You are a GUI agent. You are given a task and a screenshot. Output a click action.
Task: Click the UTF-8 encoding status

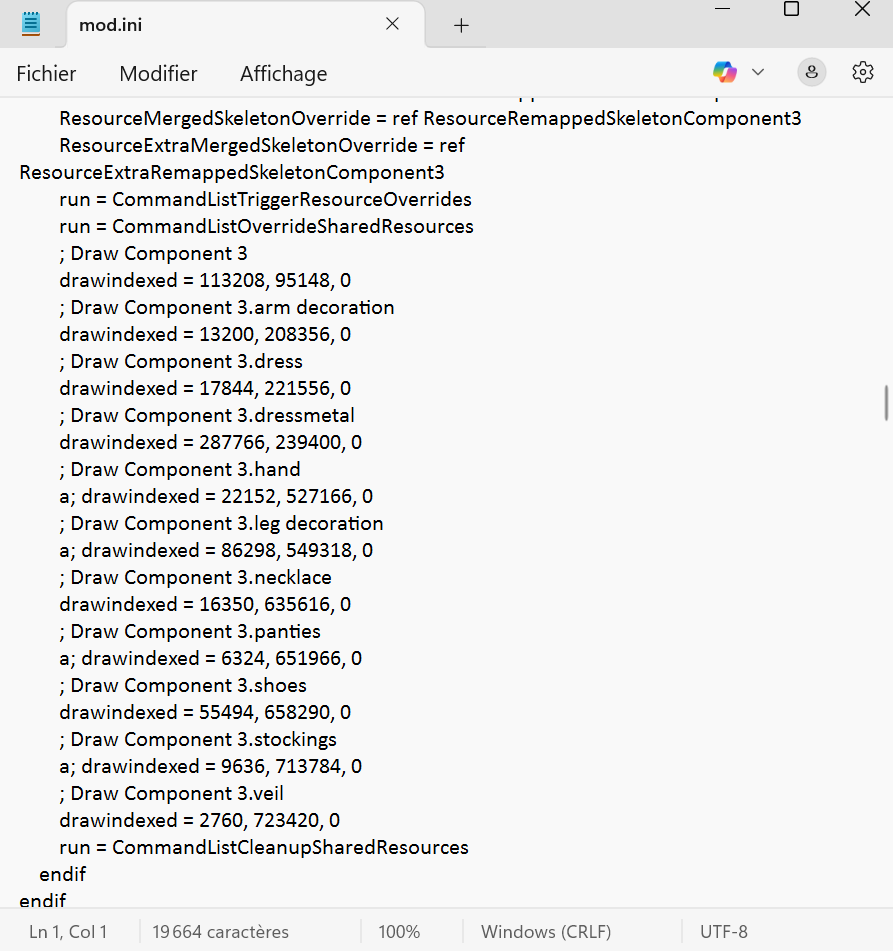coord(724,932)
